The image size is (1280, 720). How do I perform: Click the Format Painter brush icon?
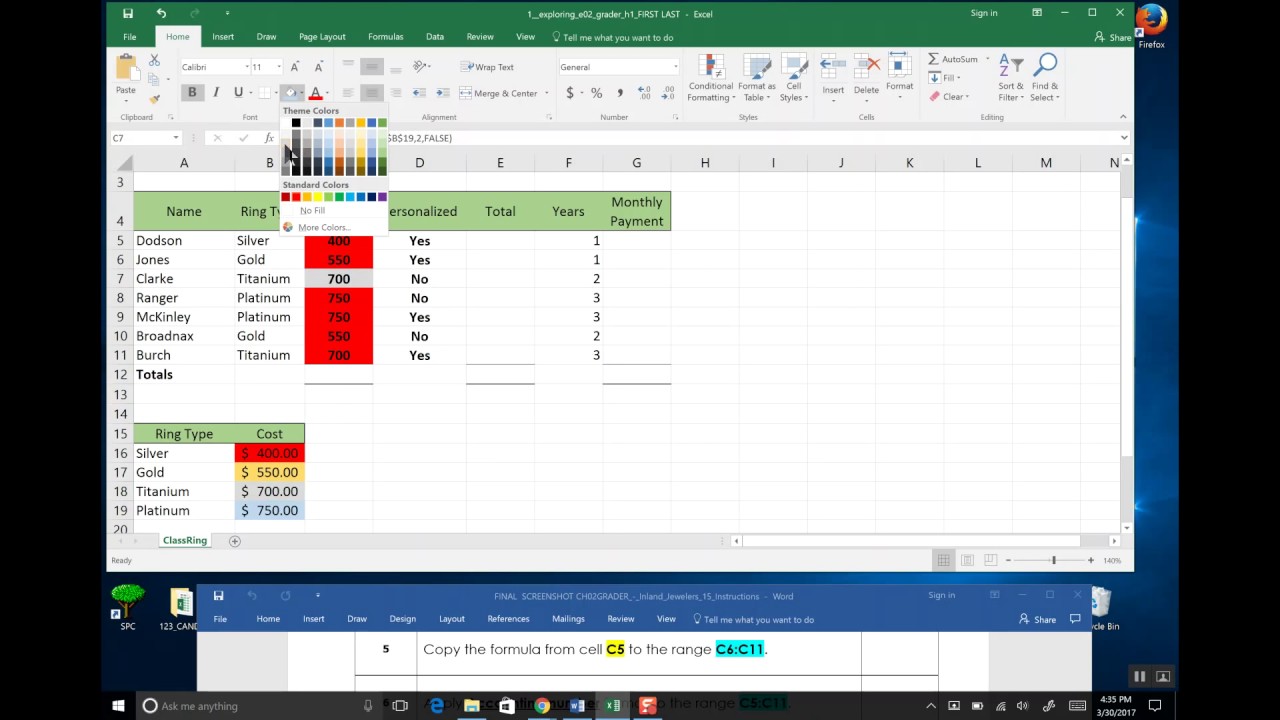[x=154, y=98]
